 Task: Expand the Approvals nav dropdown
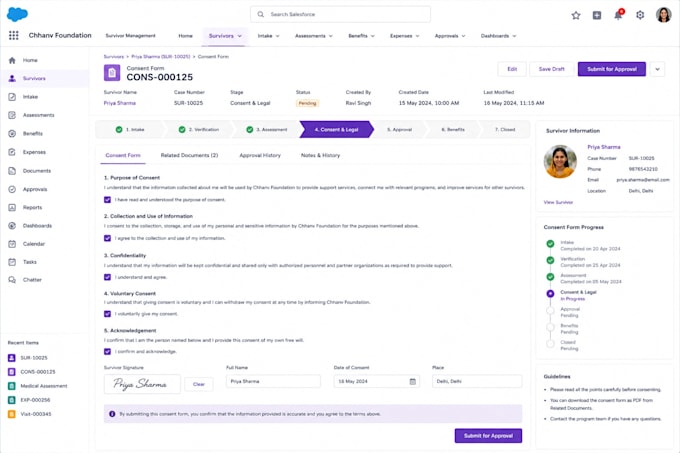pyautogui.click(x=463, y=36)
